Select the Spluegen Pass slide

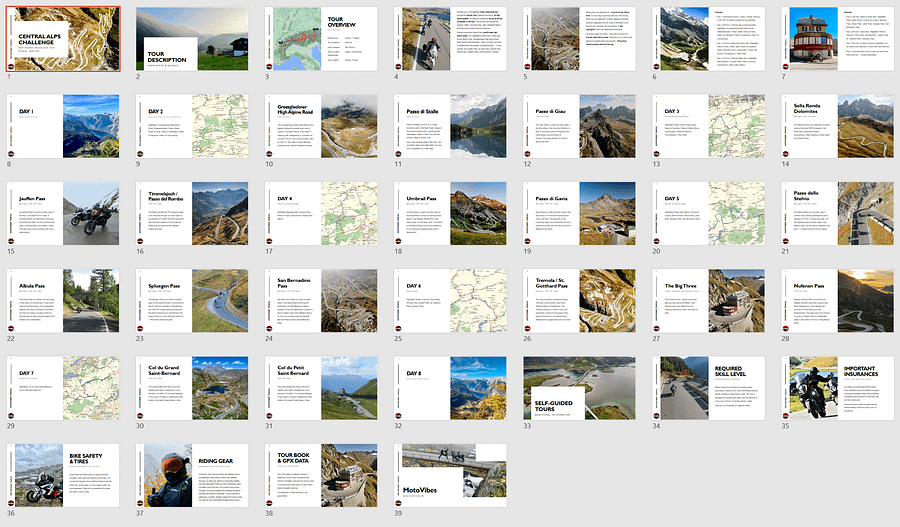192,301
